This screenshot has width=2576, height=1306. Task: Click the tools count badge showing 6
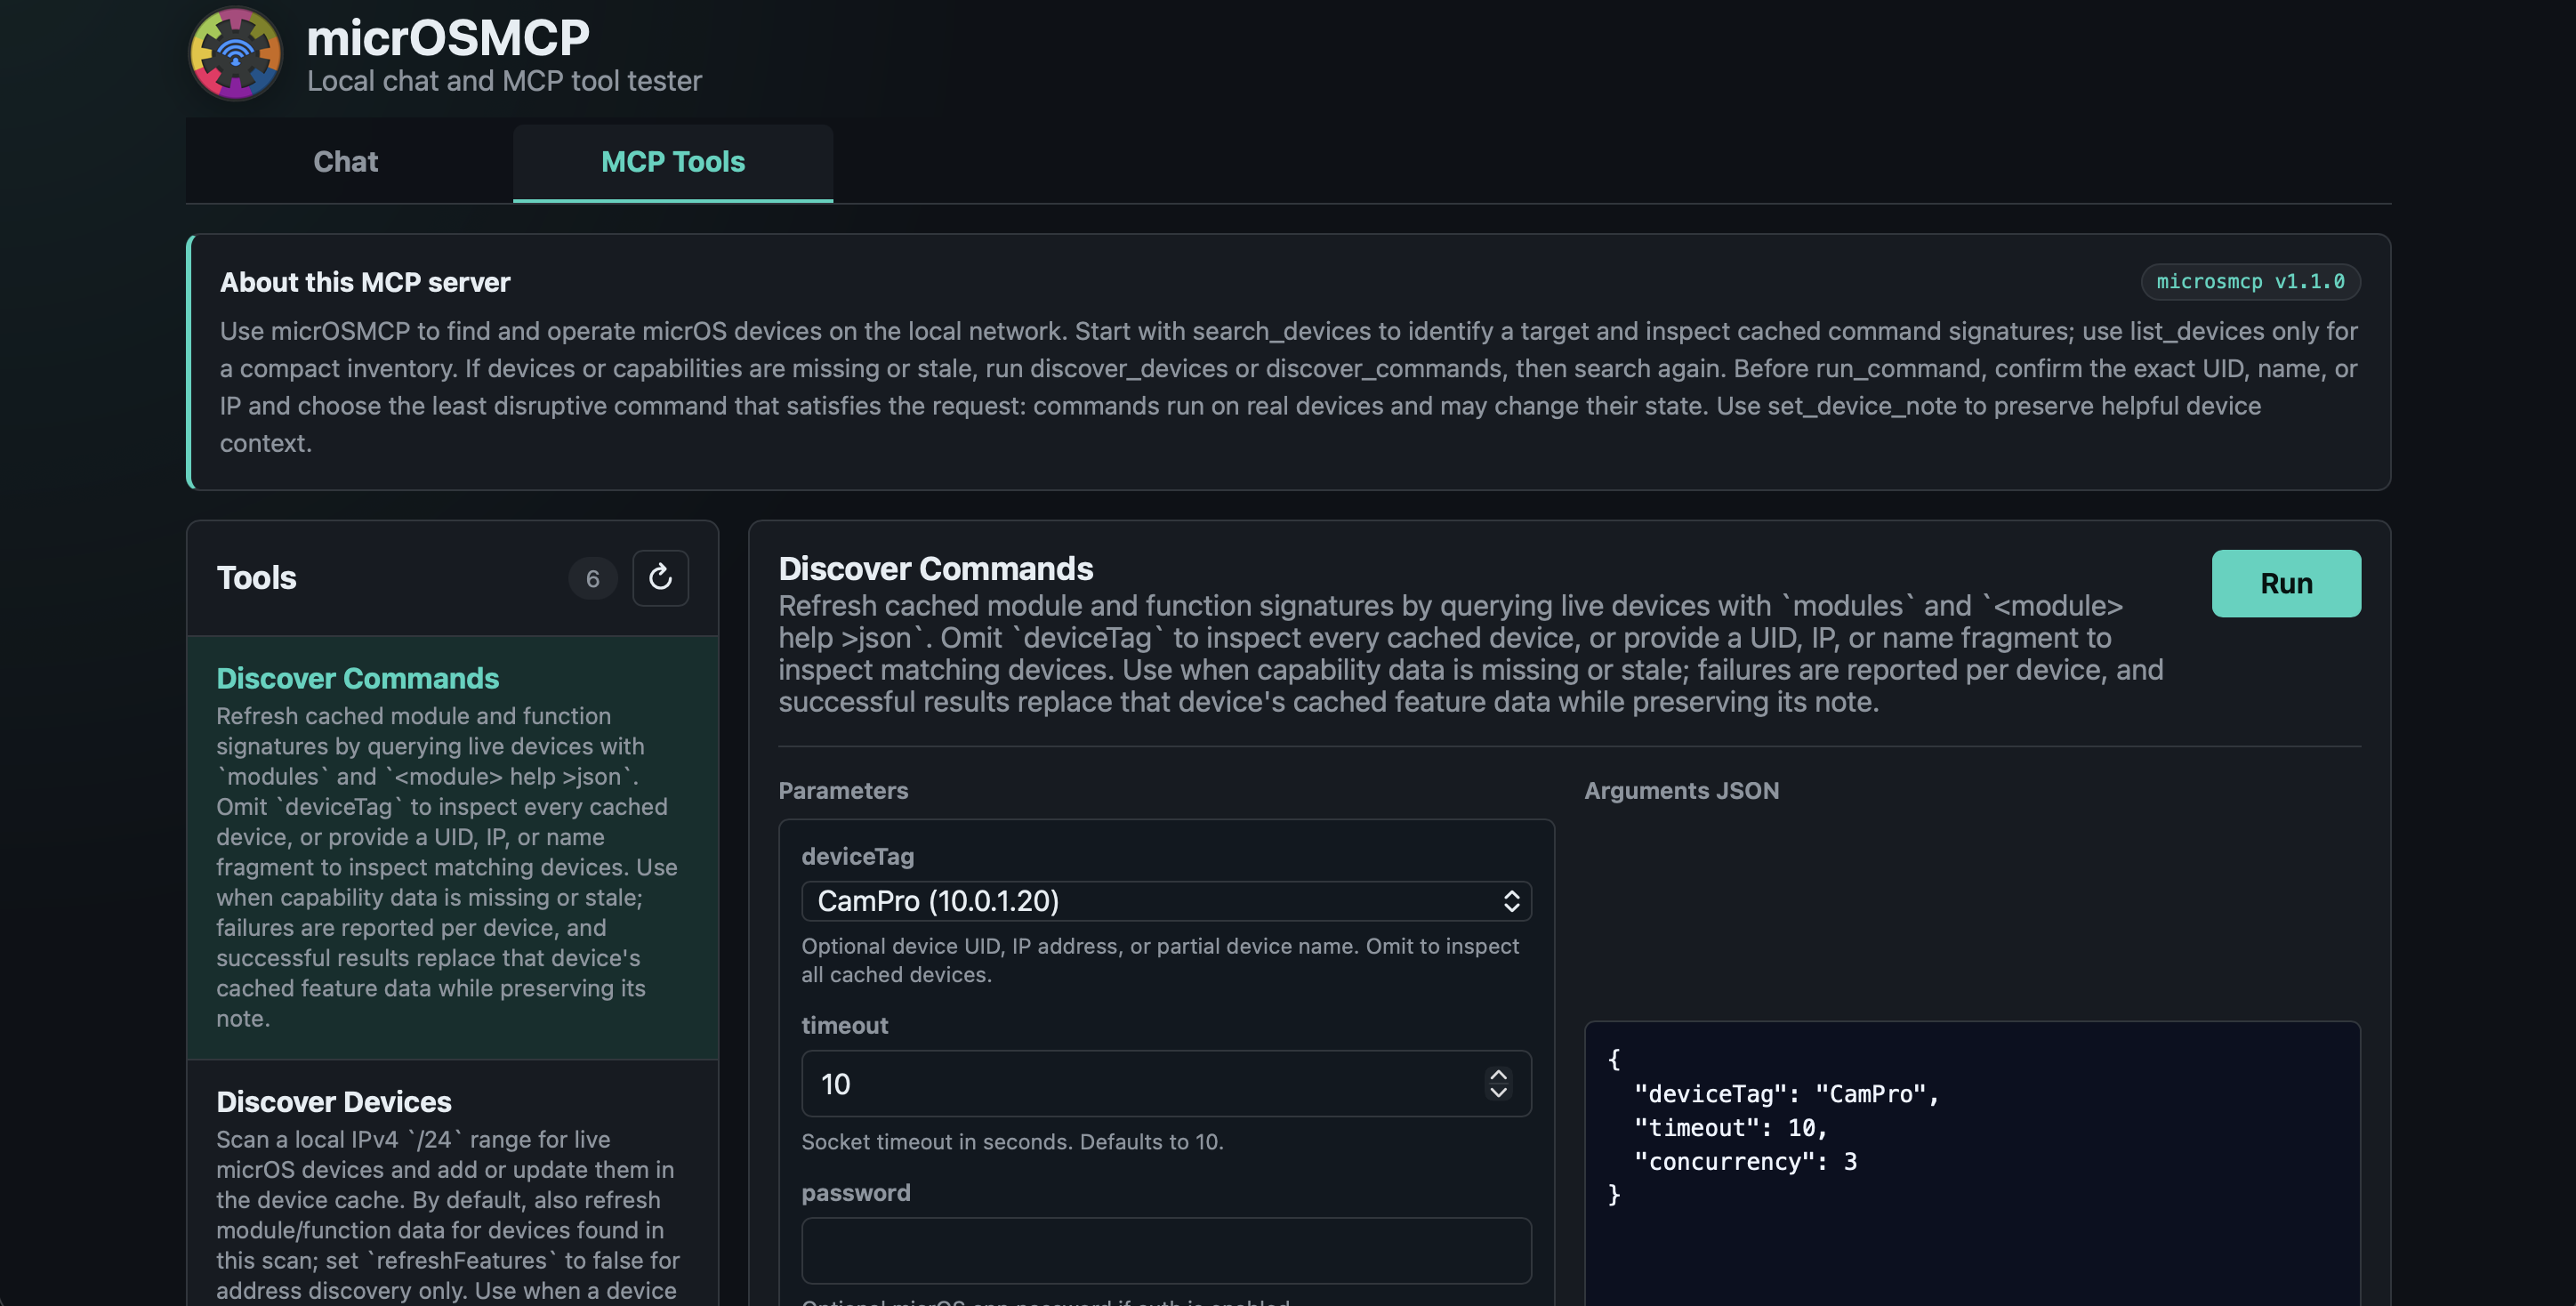pos(592,578)
